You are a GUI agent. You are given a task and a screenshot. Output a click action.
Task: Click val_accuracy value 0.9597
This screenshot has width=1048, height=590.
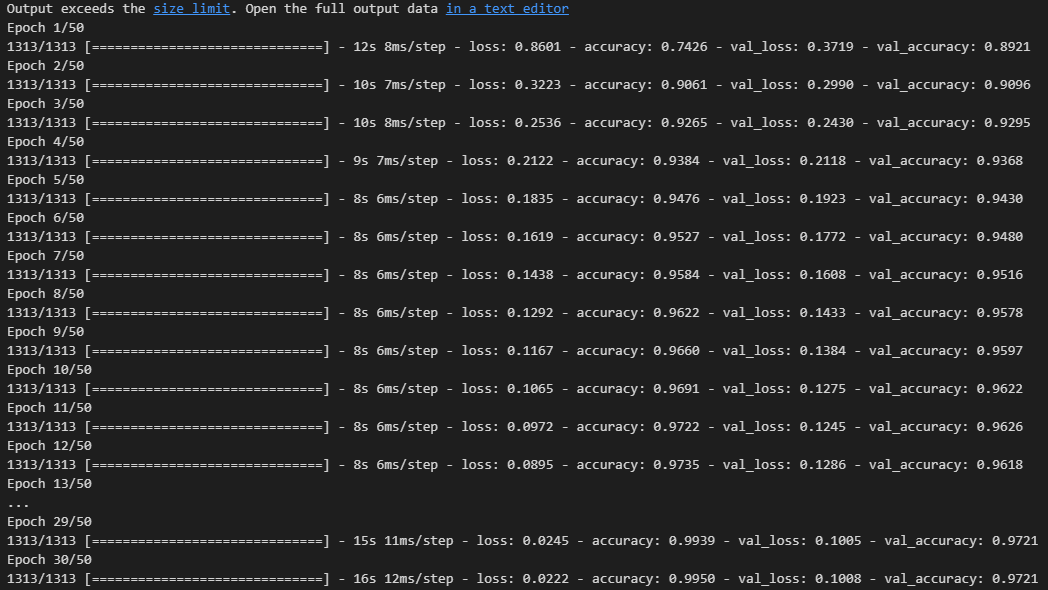[x=1000, y=351]
